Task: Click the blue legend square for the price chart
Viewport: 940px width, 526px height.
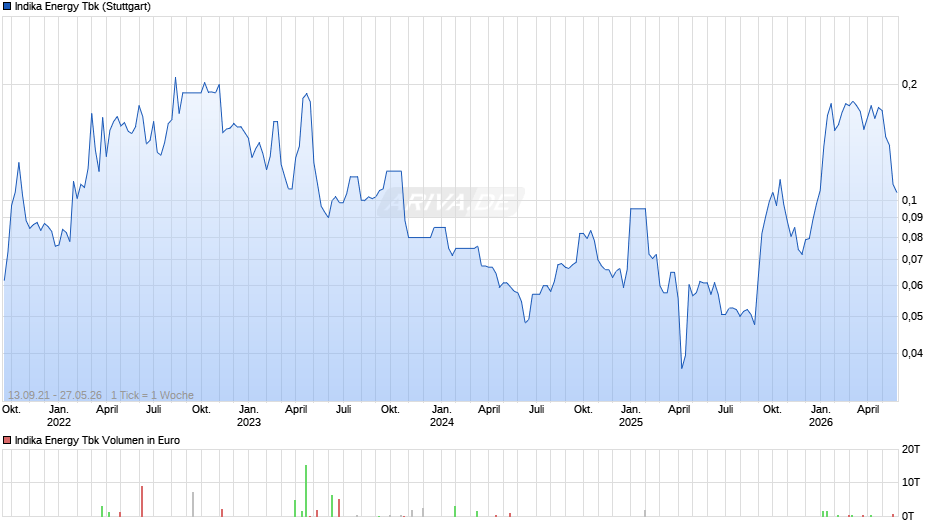Action: click(x=7, y=7)
